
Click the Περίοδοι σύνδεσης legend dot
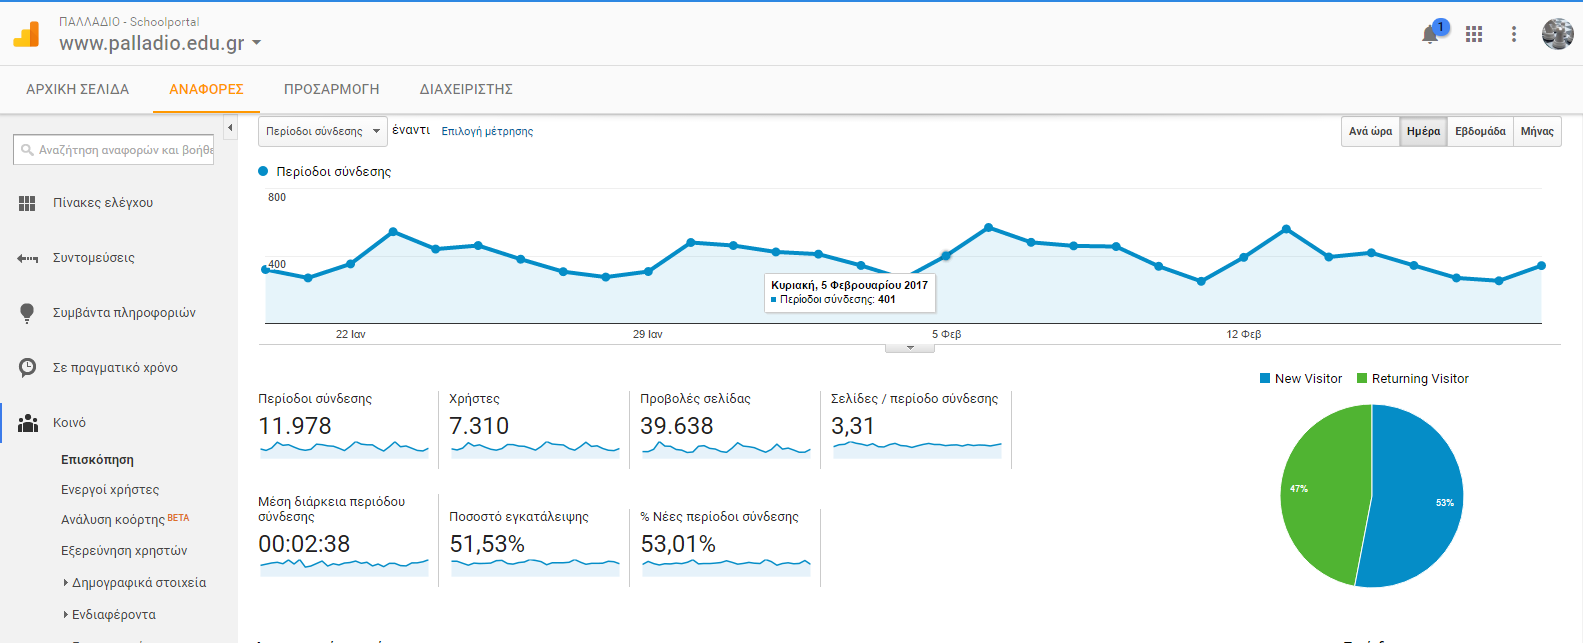coord(264,171)
